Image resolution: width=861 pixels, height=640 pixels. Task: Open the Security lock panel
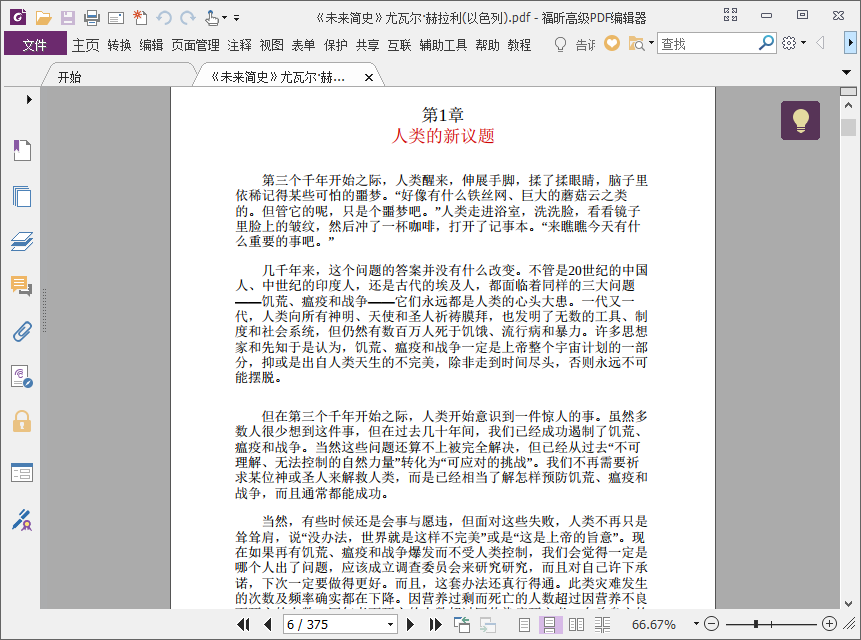click(x=22, y=422)
